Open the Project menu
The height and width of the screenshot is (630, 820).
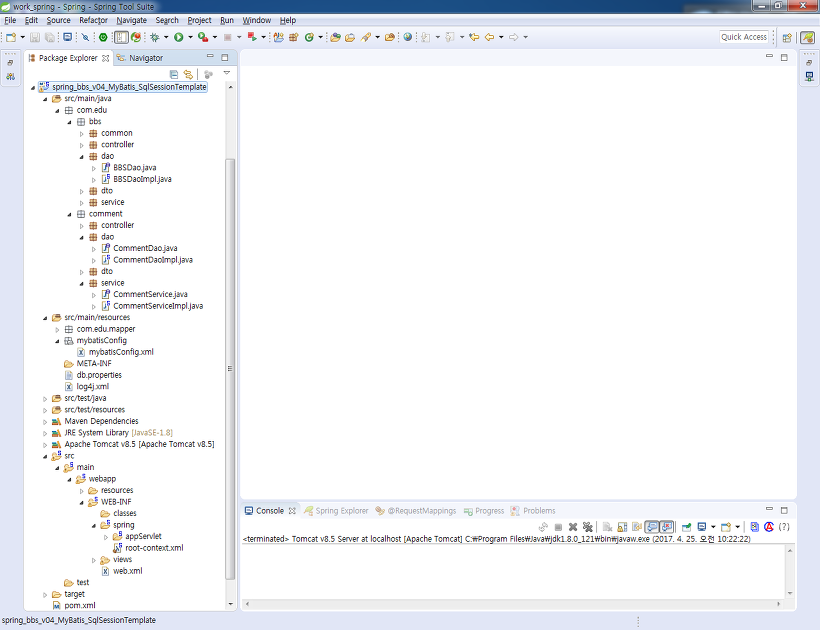(x=199, y=20)
